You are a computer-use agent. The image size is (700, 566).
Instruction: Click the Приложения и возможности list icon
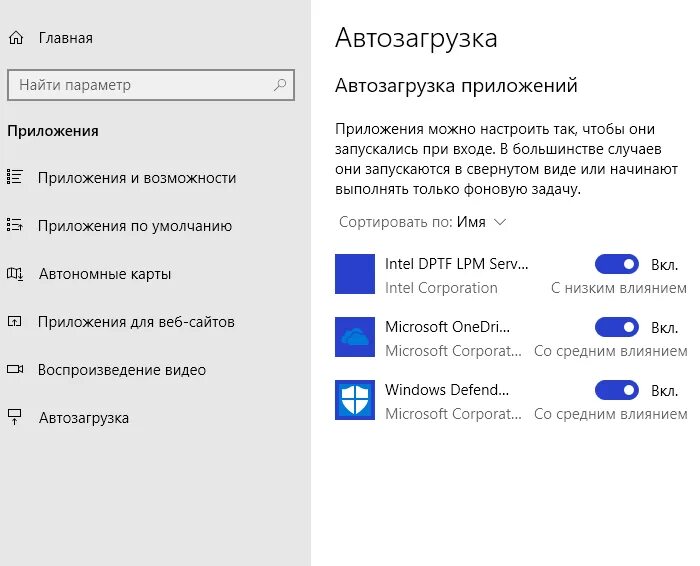pyautogui.click(x=15, y=178)
